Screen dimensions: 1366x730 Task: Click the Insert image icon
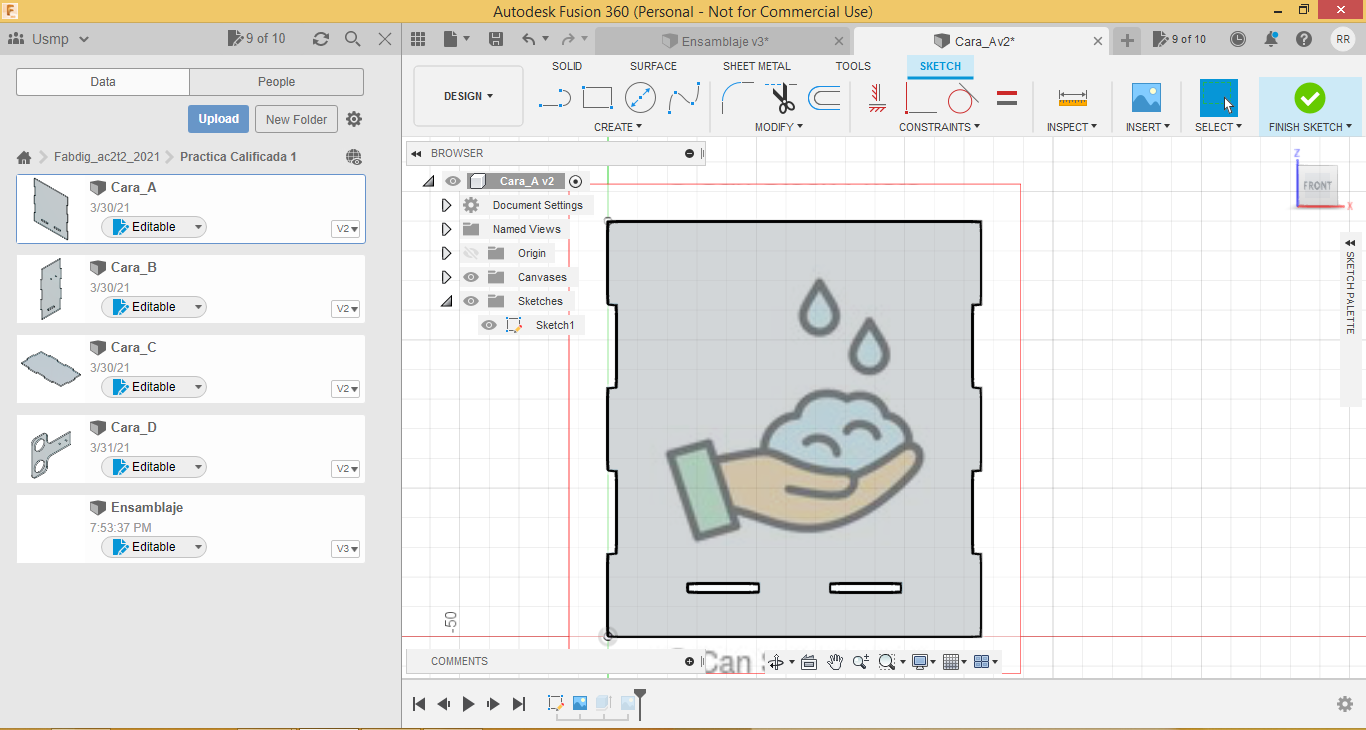1145,98
